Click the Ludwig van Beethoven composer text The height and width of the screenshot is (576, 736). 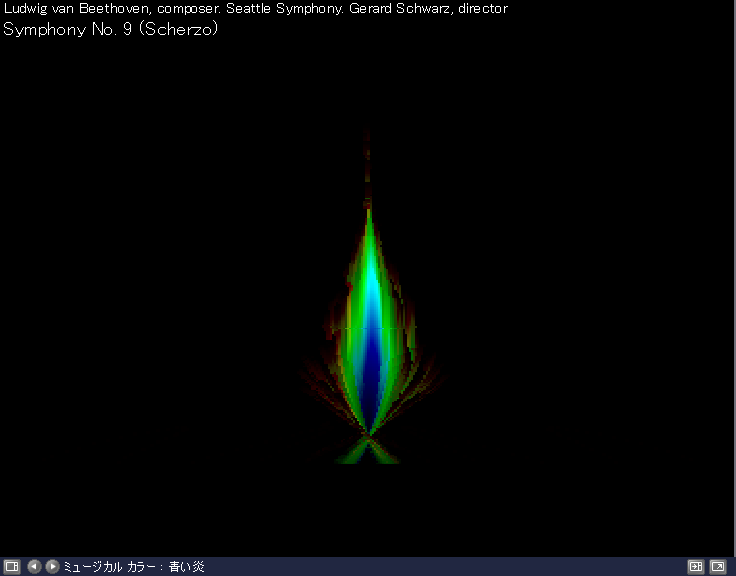click(76, 9)
